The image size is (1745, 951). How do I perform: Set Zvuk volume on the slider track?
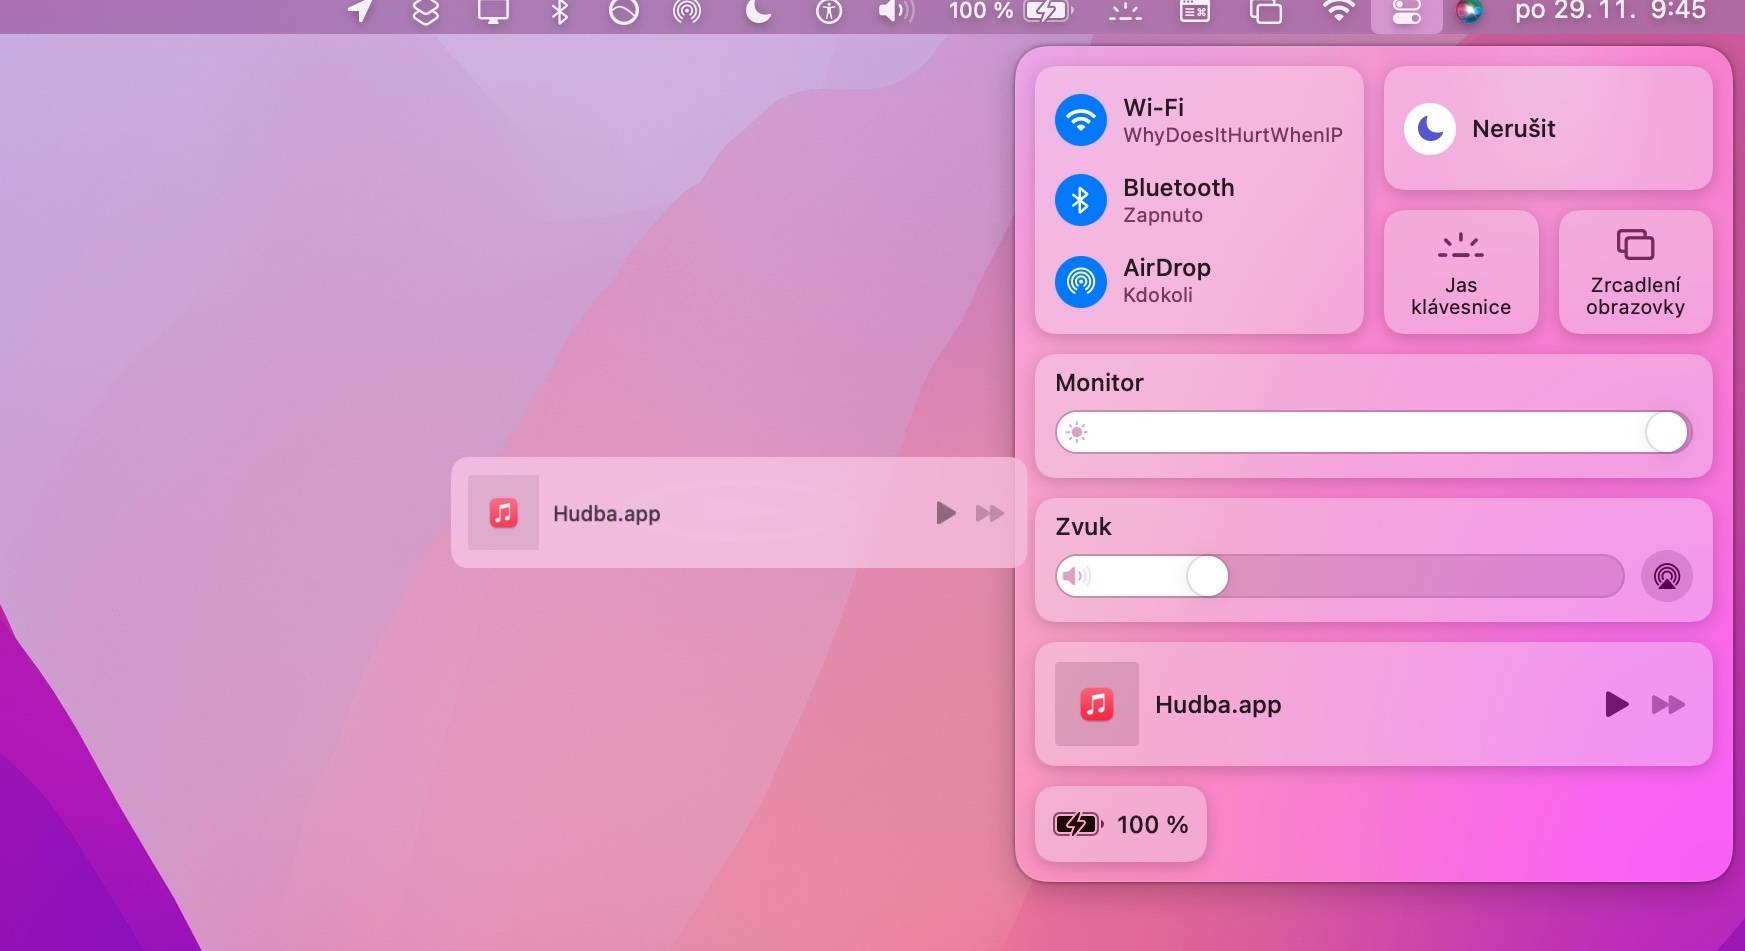coord(1340,576)
